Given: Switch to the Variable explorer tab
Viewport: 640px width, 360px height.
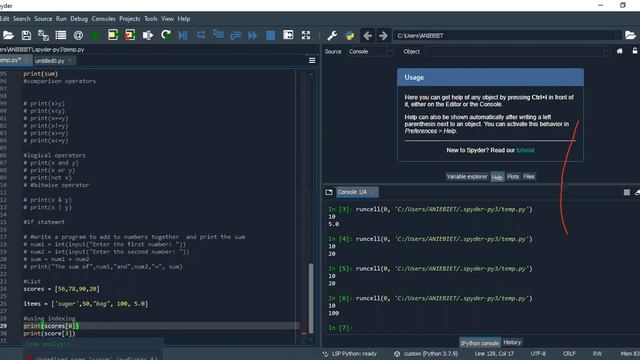Looking at the screenshot, I should [467, 177].
